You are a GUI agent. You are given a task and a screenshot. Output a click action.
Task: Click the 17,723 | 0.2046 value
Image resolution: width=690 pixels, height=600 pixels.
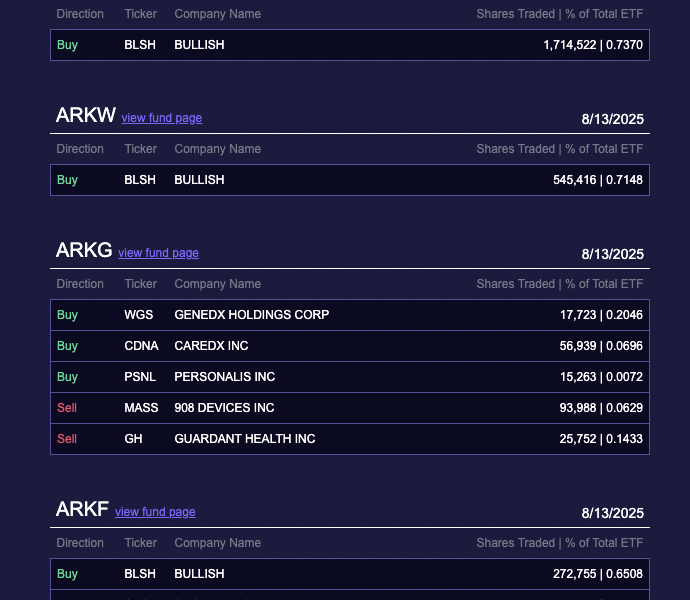[602, 315]
